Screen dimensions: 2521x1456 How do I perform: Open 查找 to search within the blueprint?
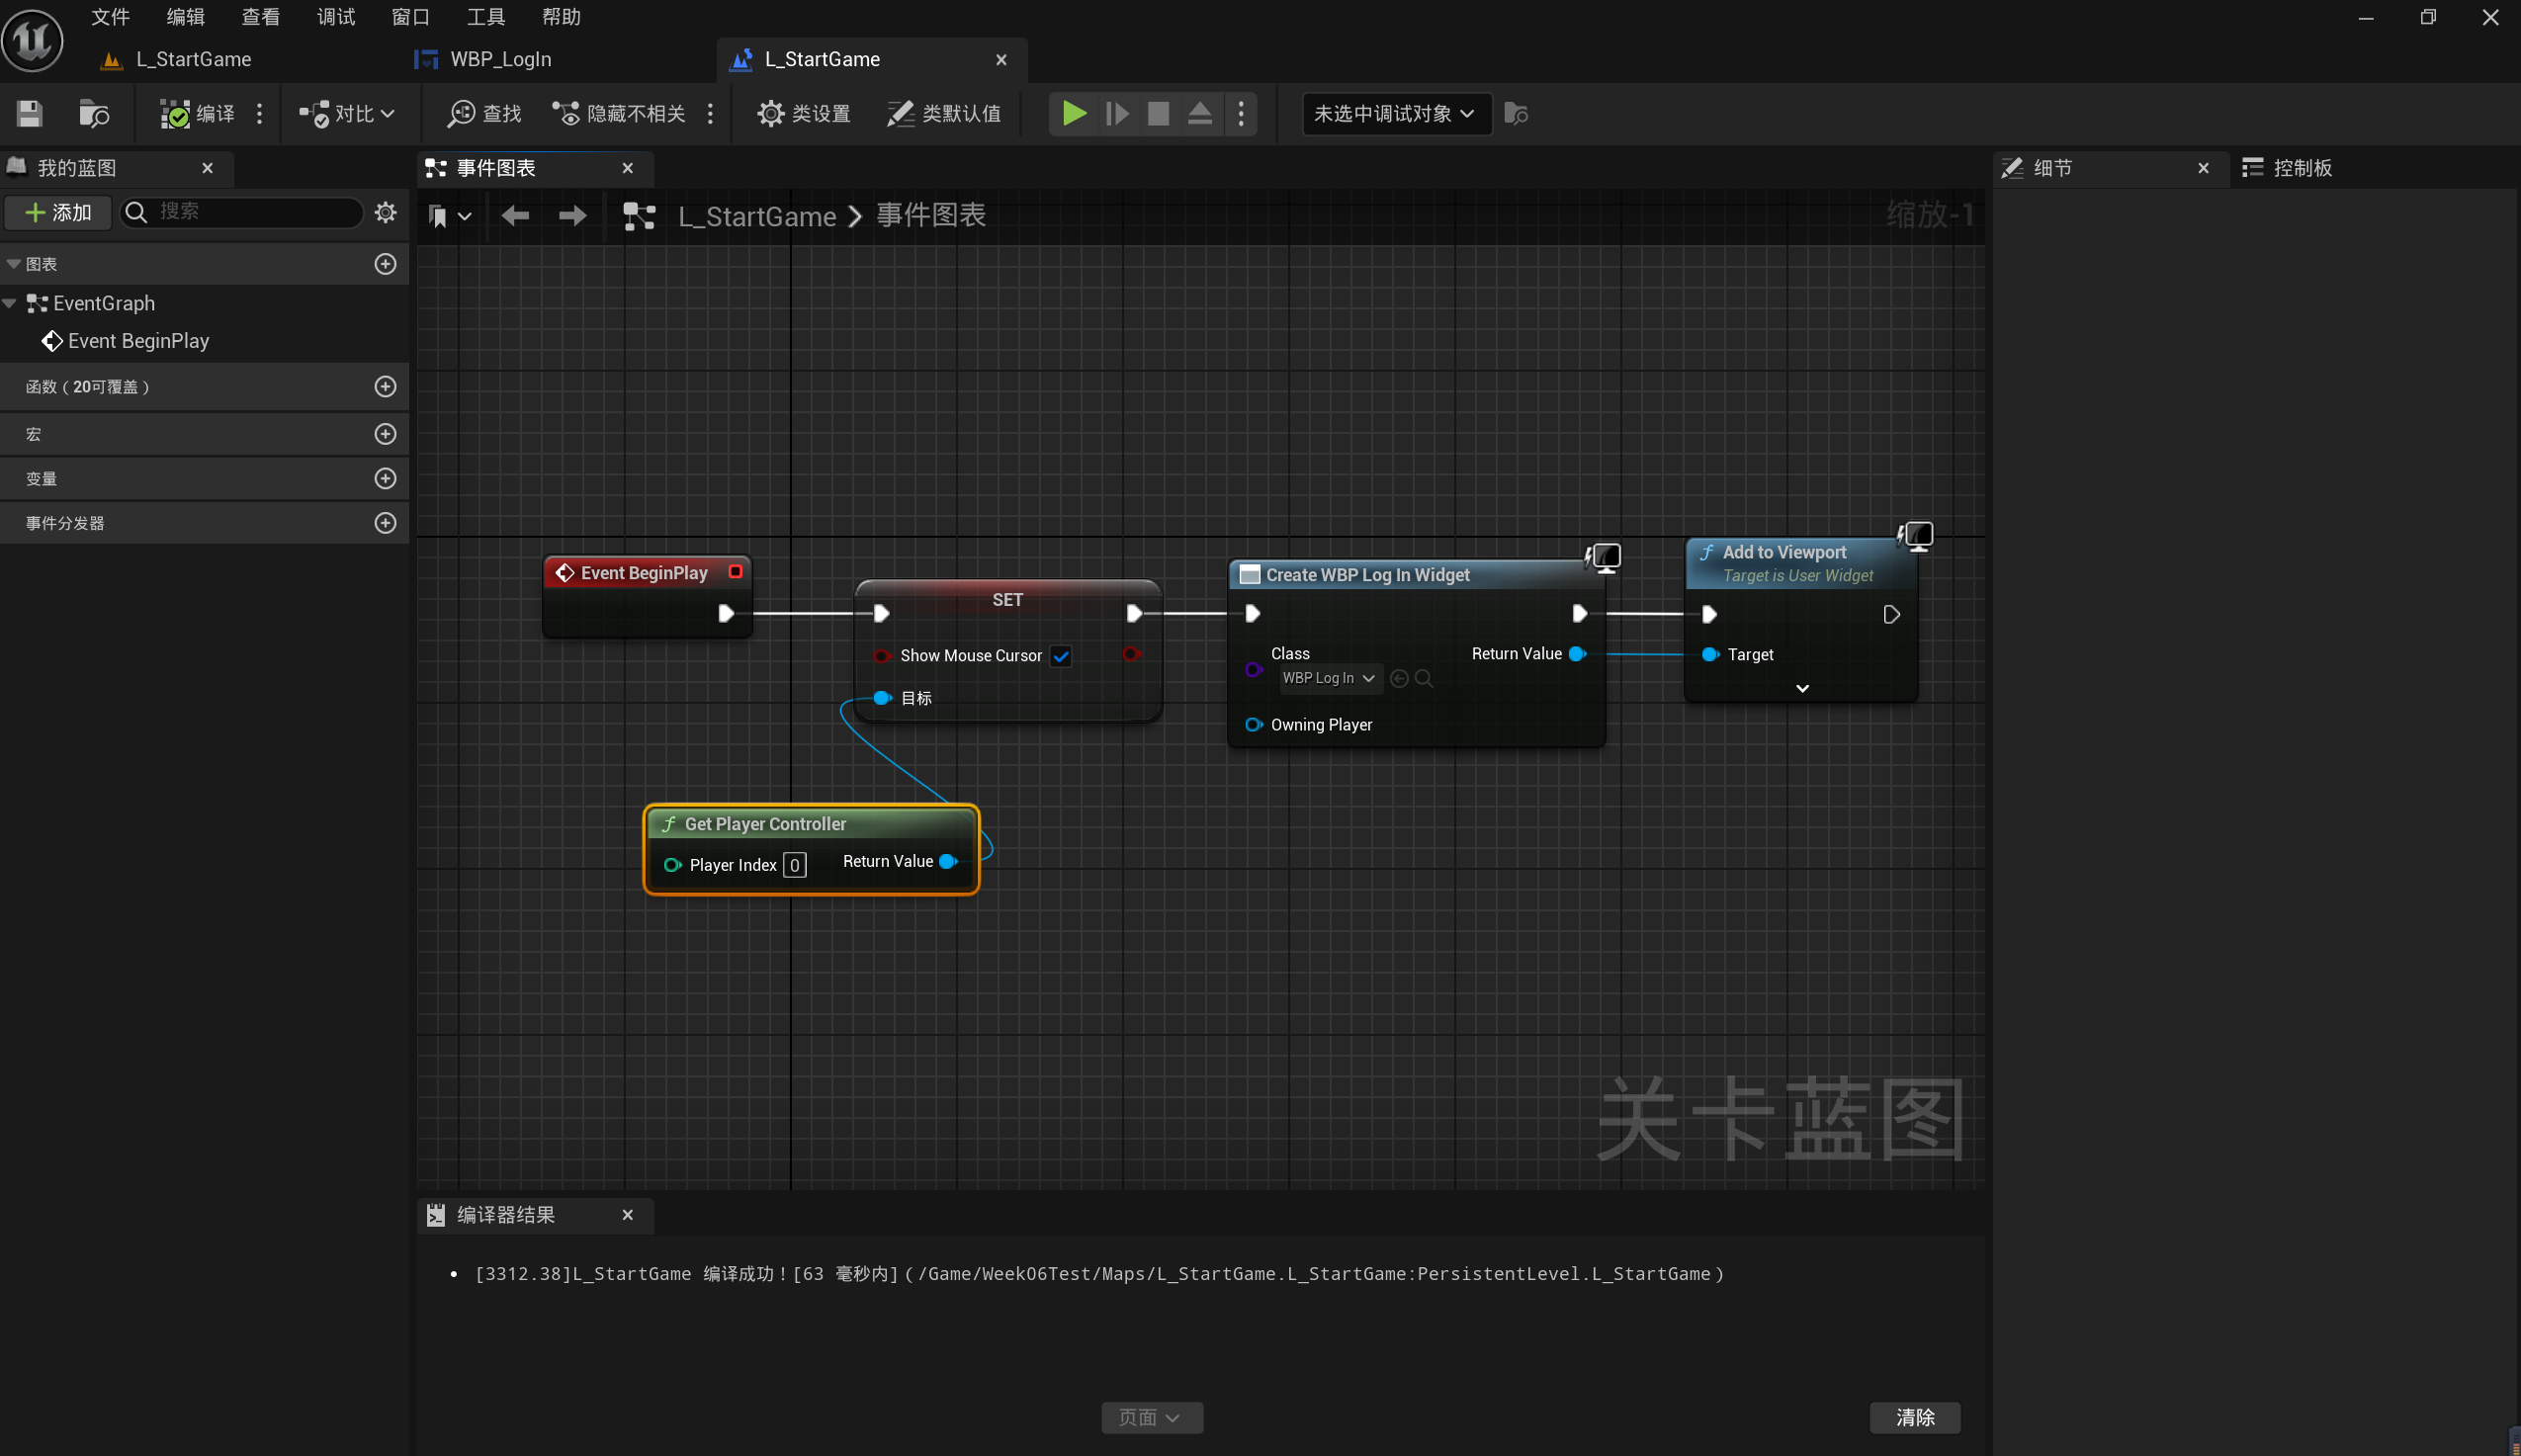483,113
